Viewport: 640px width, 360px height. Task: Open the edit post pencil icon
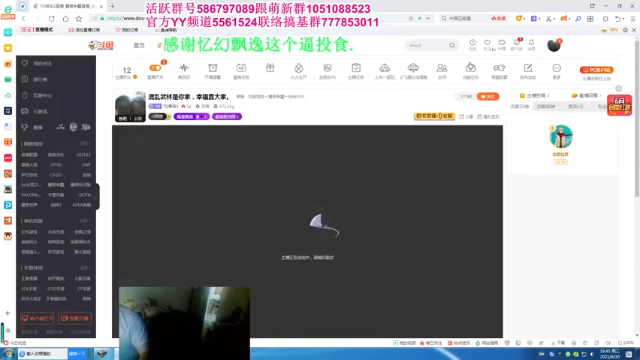pyautogui.click(x=528, y=68)
